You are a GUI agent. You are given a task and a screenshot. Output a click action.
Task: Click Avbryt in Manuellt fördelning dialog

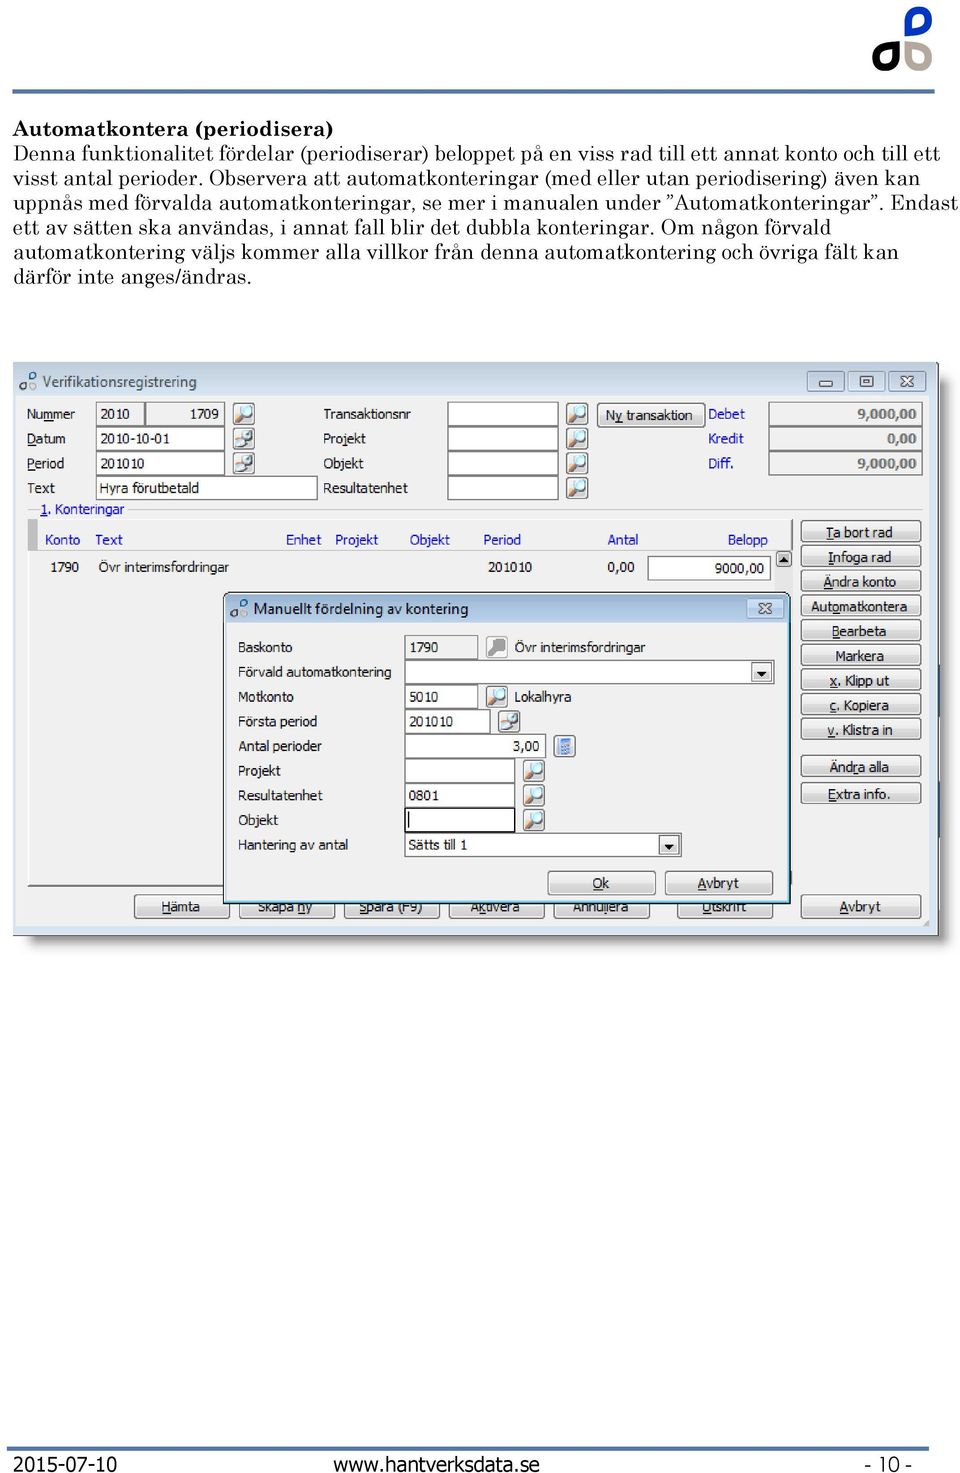point(719,883)
